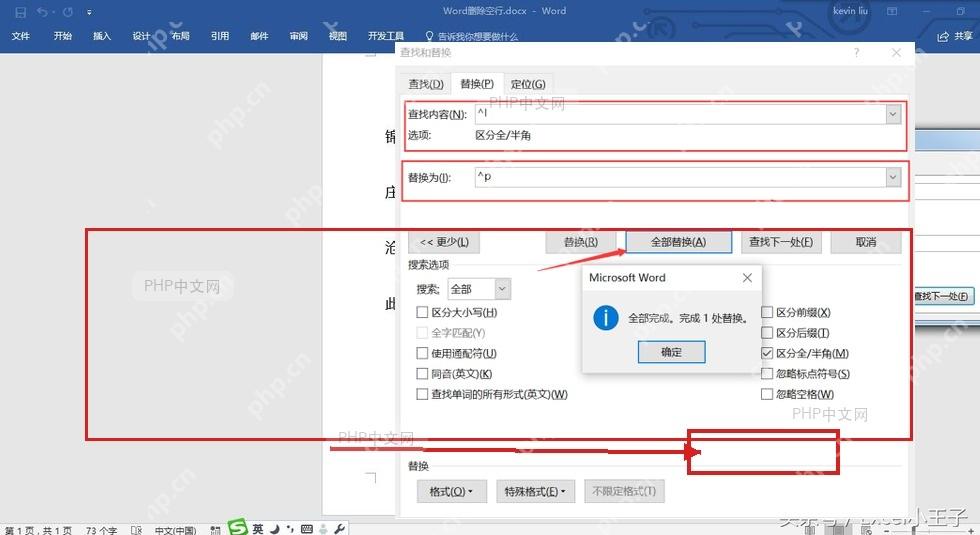This screenshot has width=980, height=535.
Task: Click the punctuation icon in Sogou toolbar
Action: click(289, 529)
